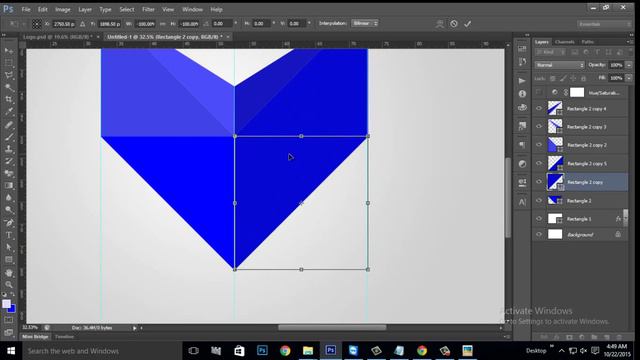
Task: Open the status bar info arrow menu
Action: click(134, 328)
